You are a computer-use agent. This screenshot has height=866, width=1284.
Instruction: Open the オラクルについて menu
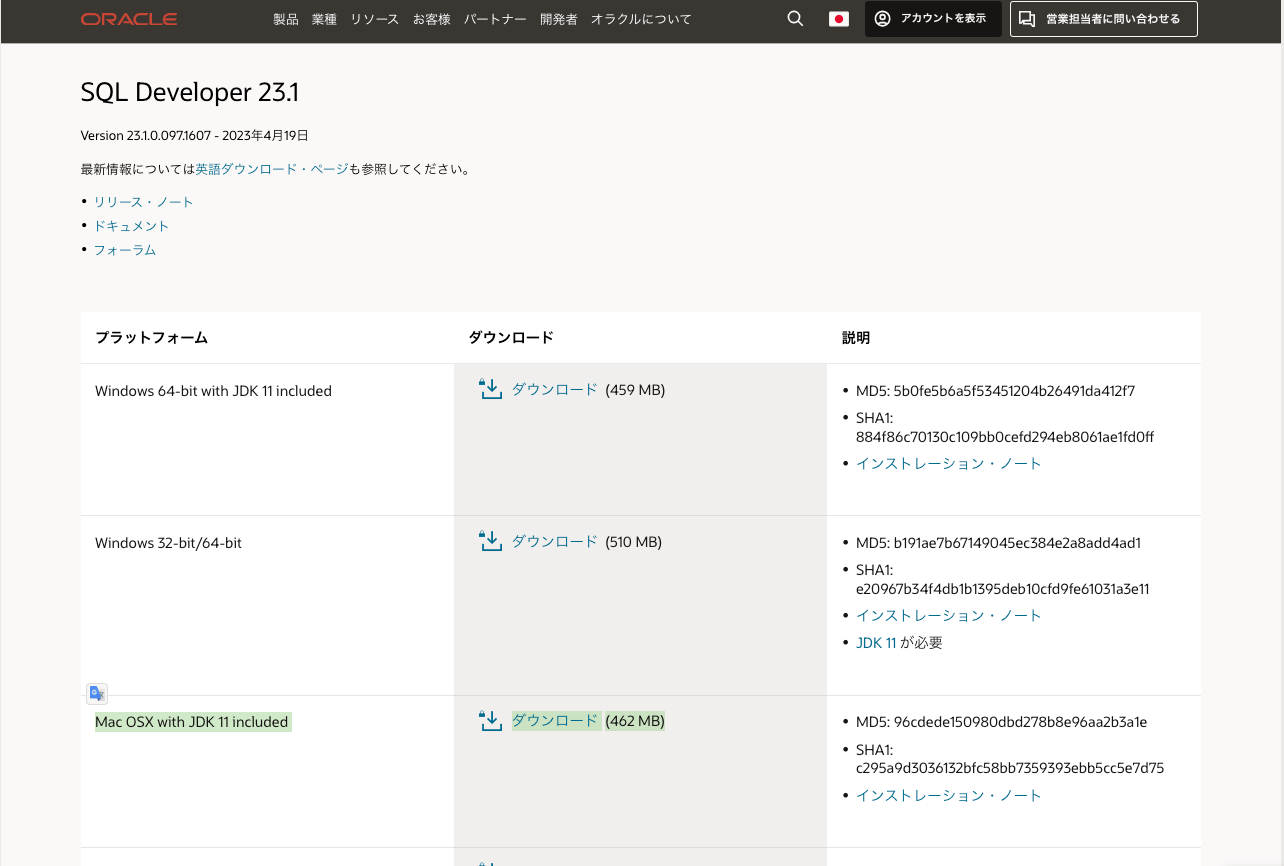[641, 19]
